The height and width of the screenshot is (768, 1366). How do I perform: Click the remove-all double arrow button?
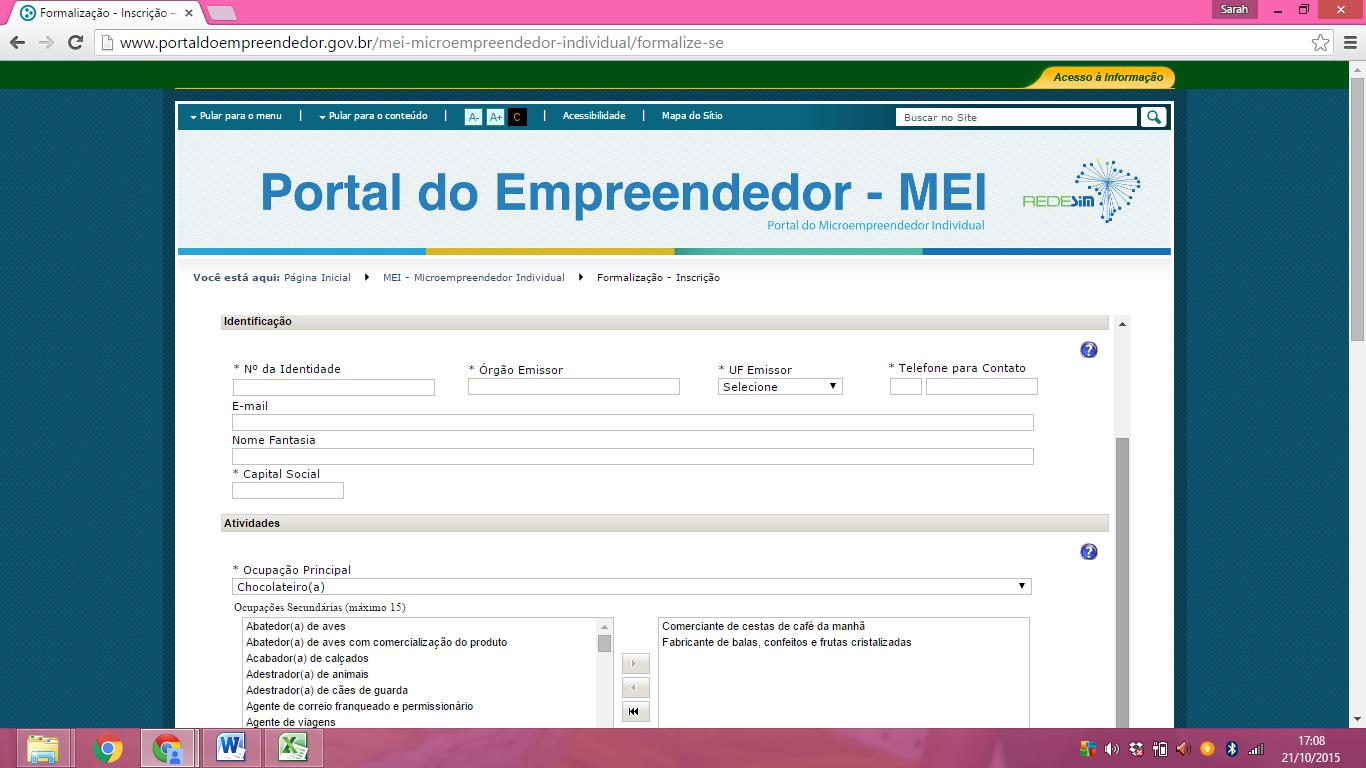(635, 712)
